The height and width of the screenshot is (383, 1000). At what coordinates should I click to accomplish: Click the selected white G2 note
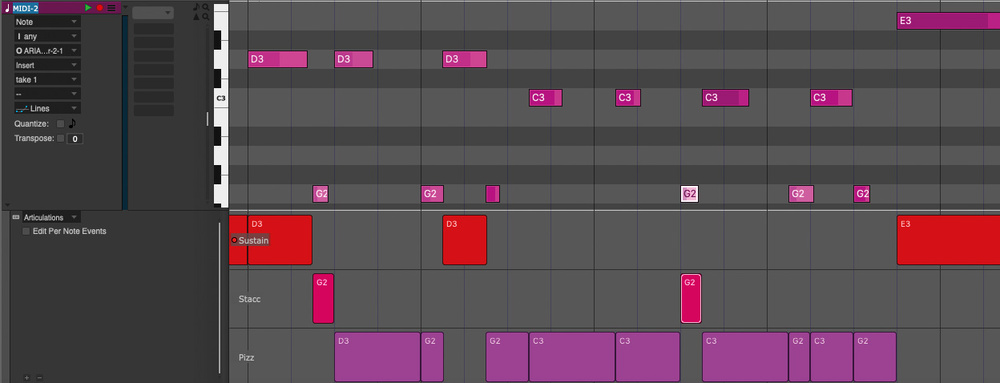pos(689,194)
